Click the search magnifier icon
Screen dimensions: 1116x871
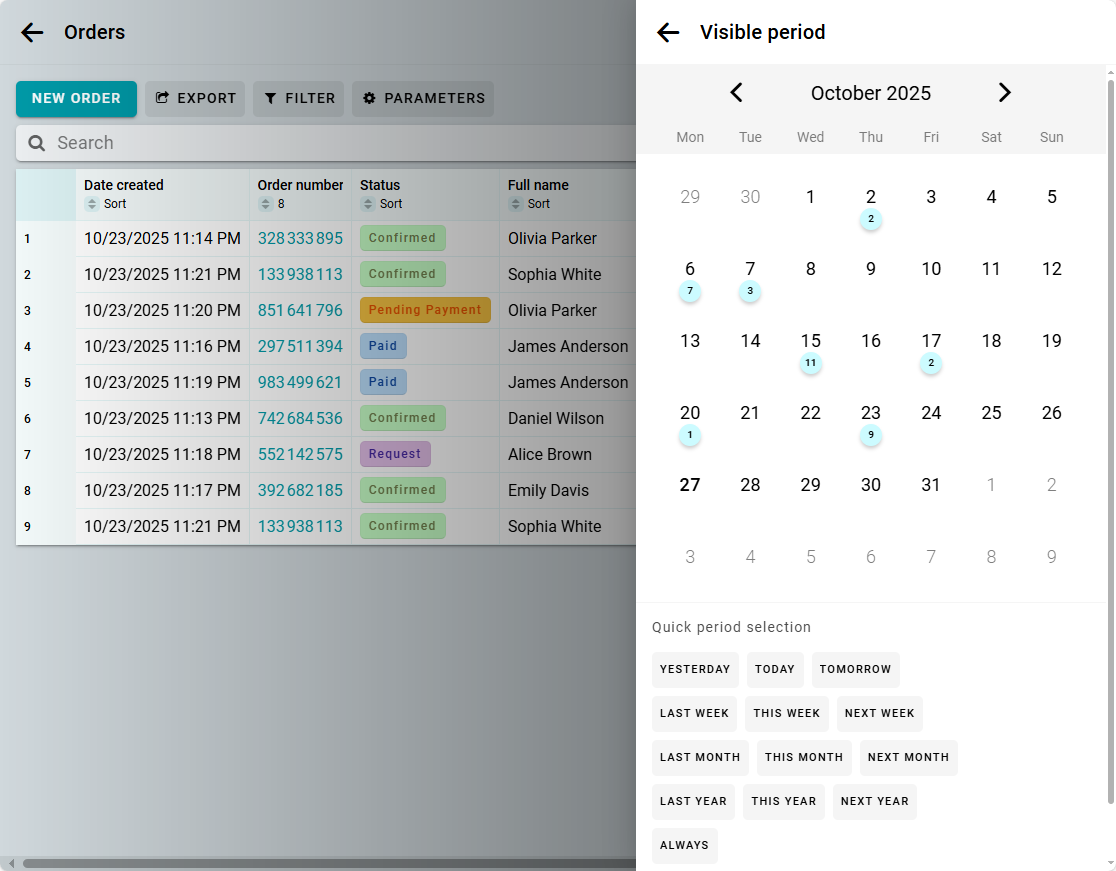click(x=37, y=143)
